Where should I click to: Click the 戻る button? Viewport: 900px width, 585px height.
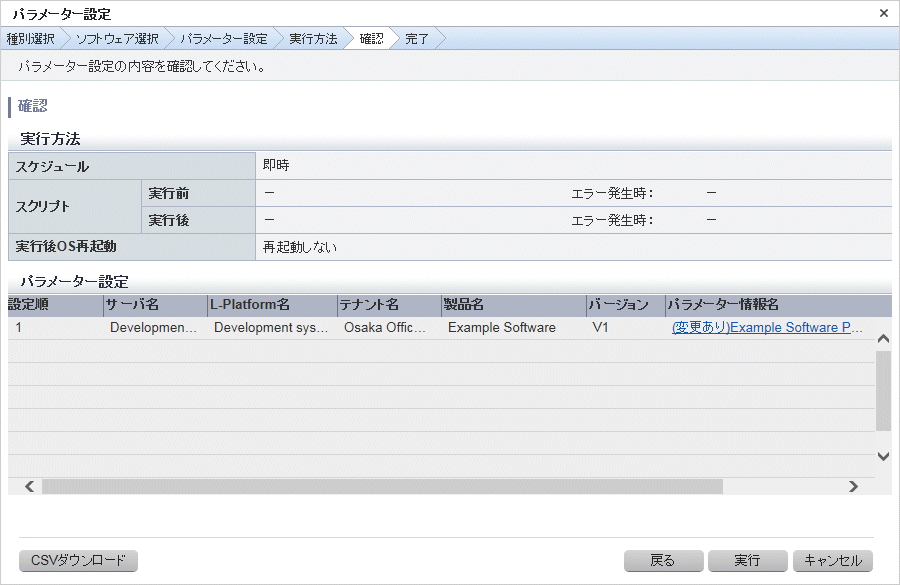click(x=663, y=560)
